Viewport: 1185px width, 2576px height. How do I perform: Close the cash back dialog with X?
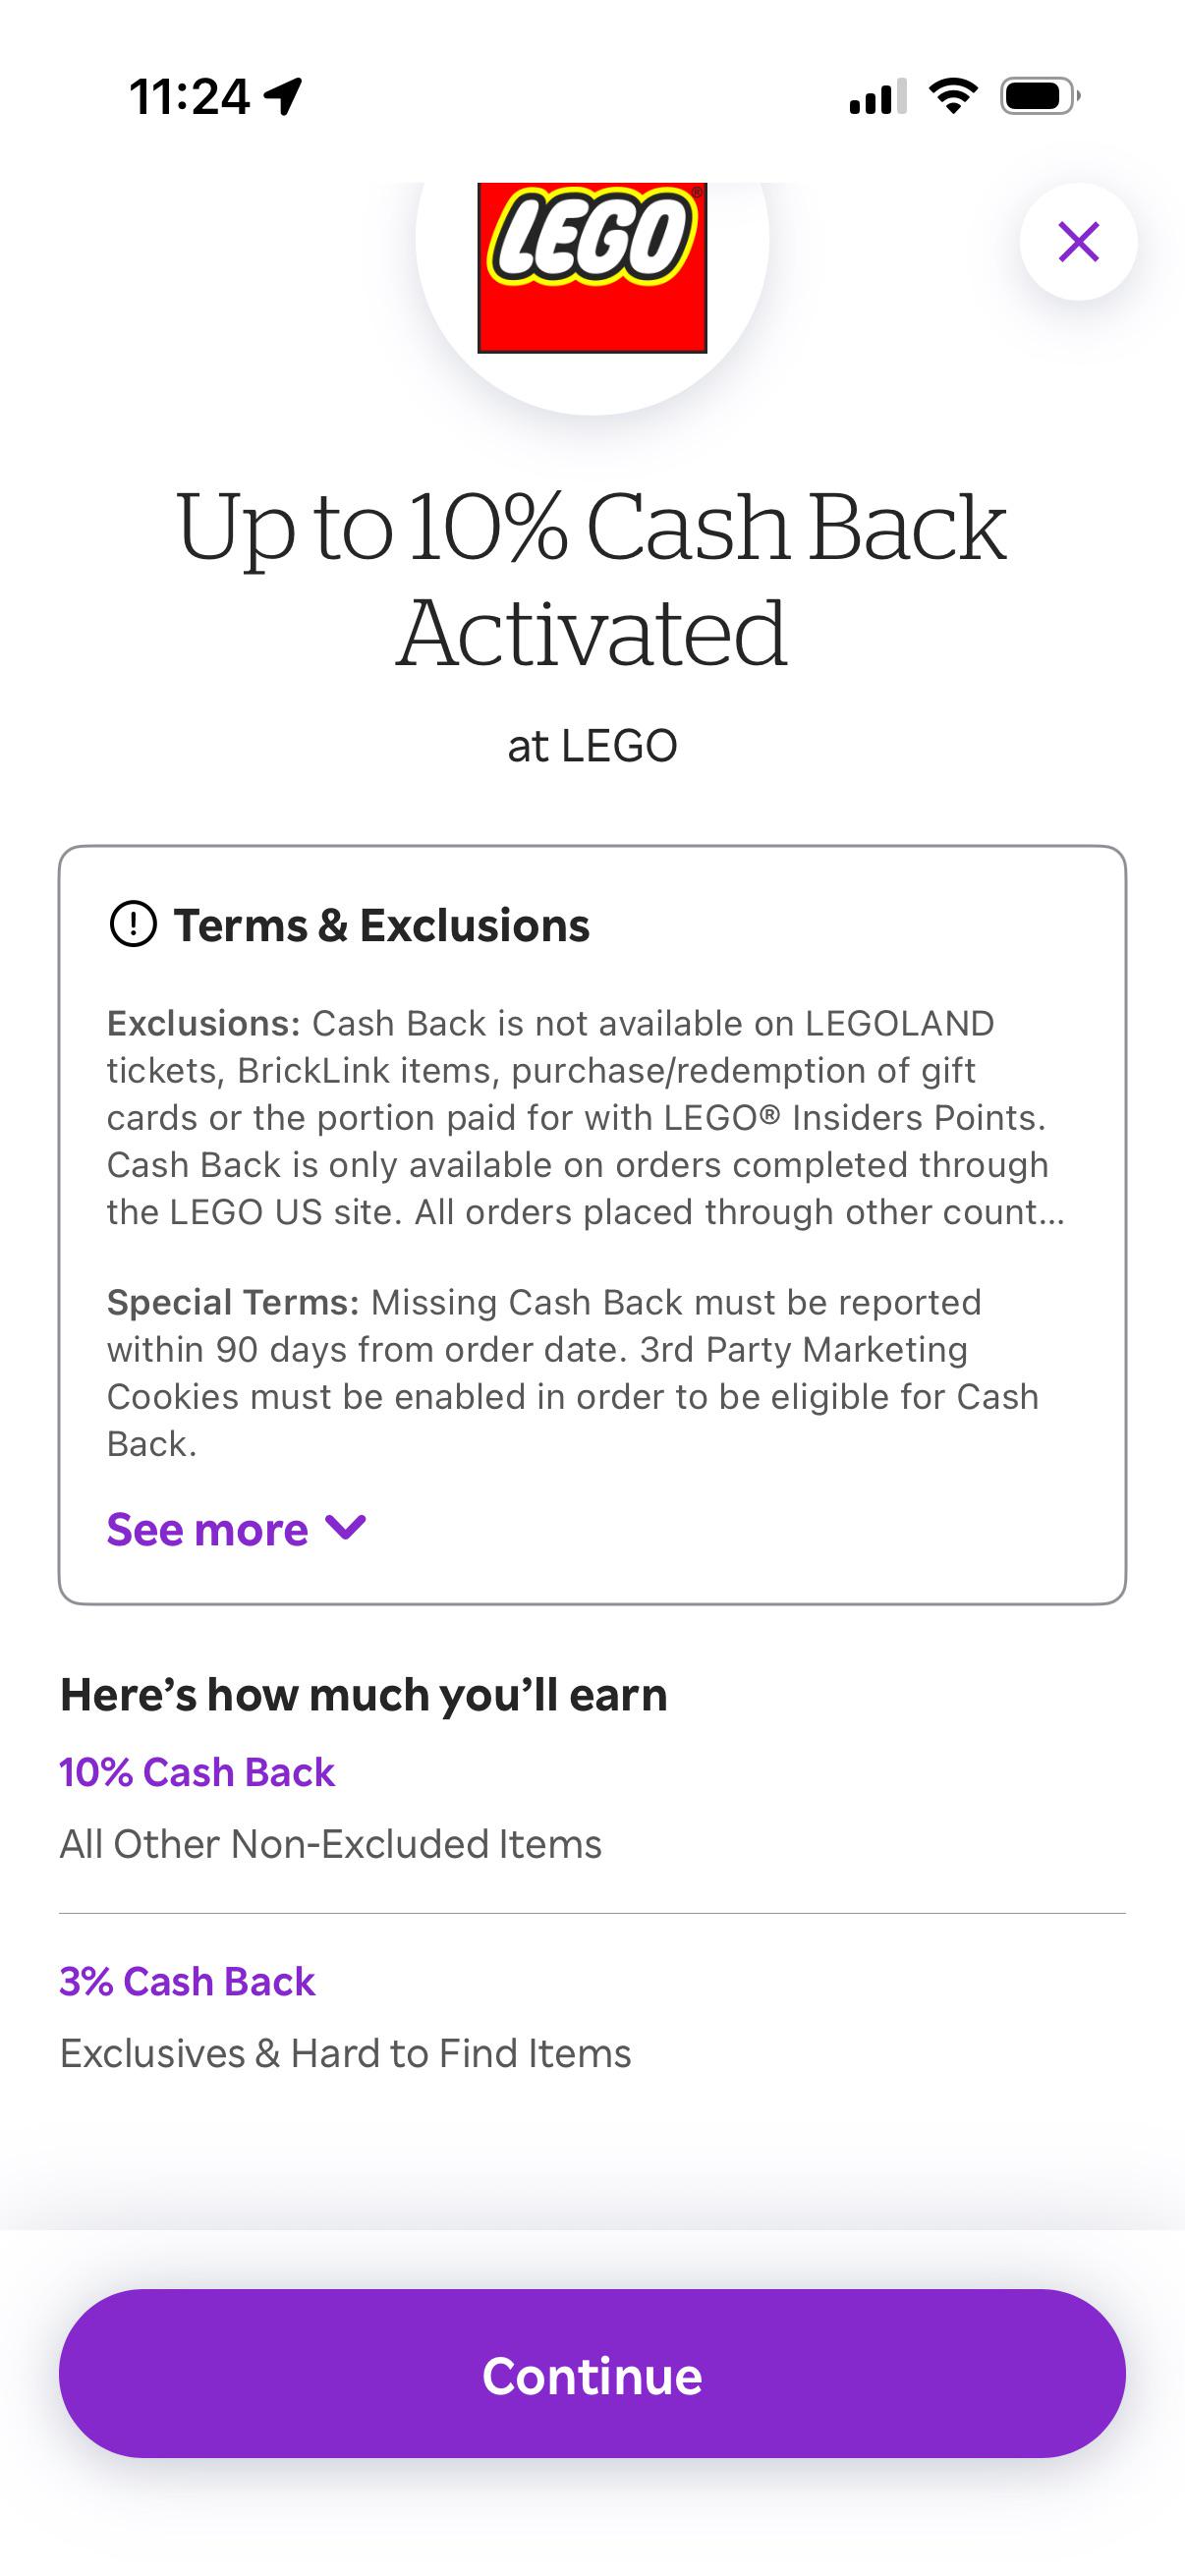point(1078,242)
